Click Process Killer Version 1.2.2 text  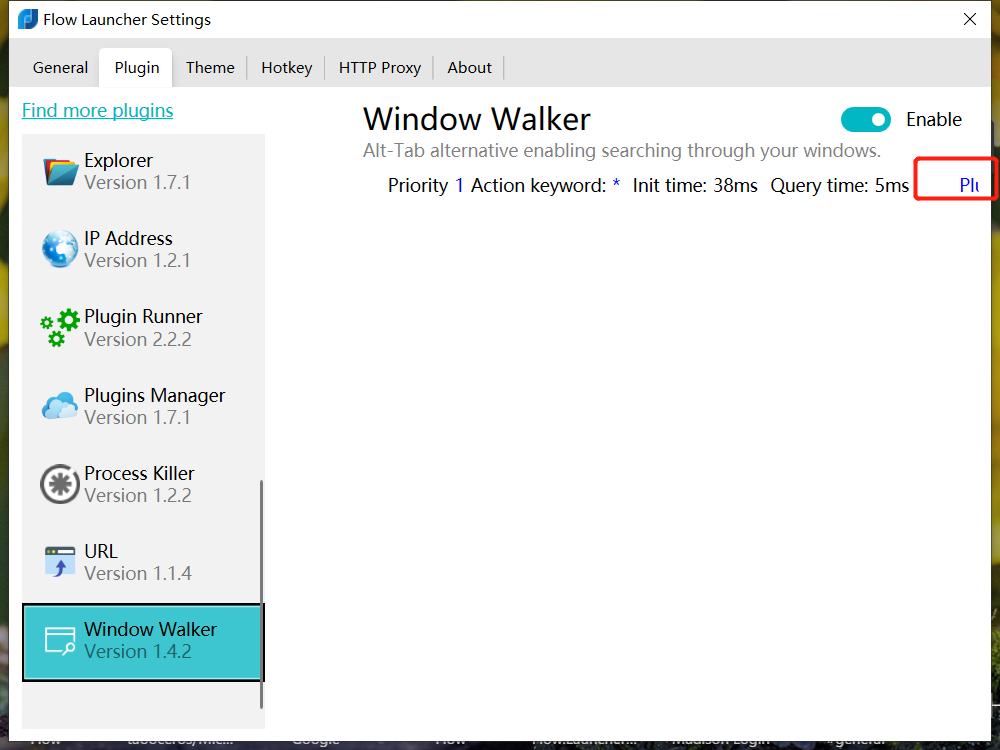coord(138,496)
